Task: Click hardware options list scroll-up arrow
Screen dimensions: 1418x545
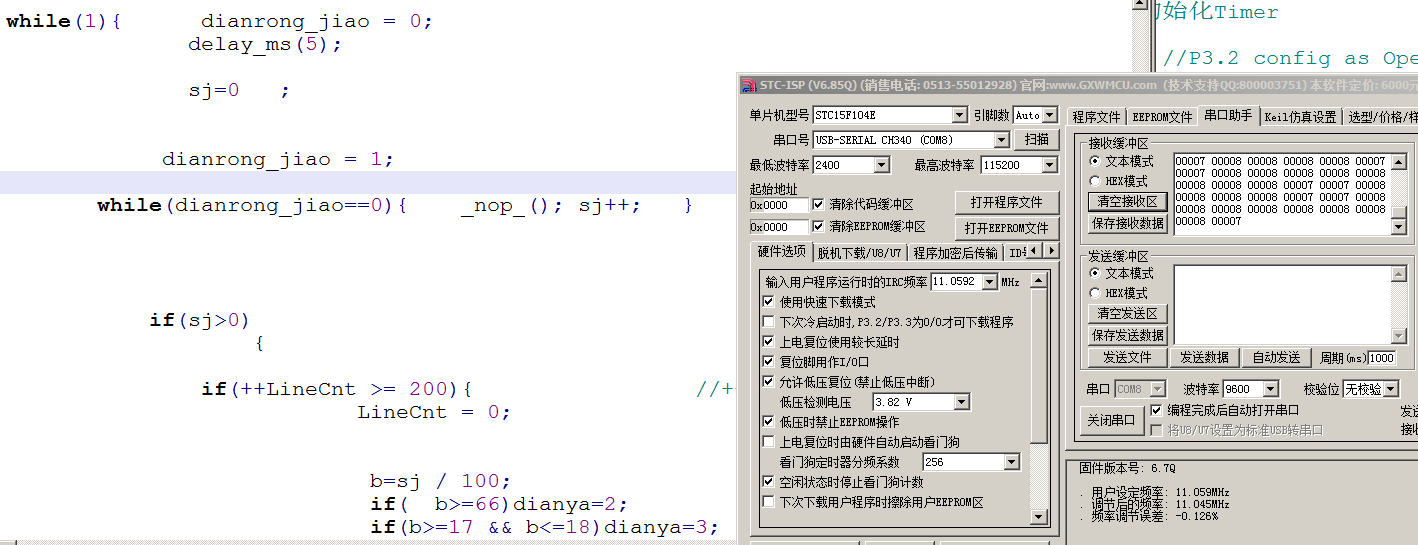Action: coord(1039,282)
